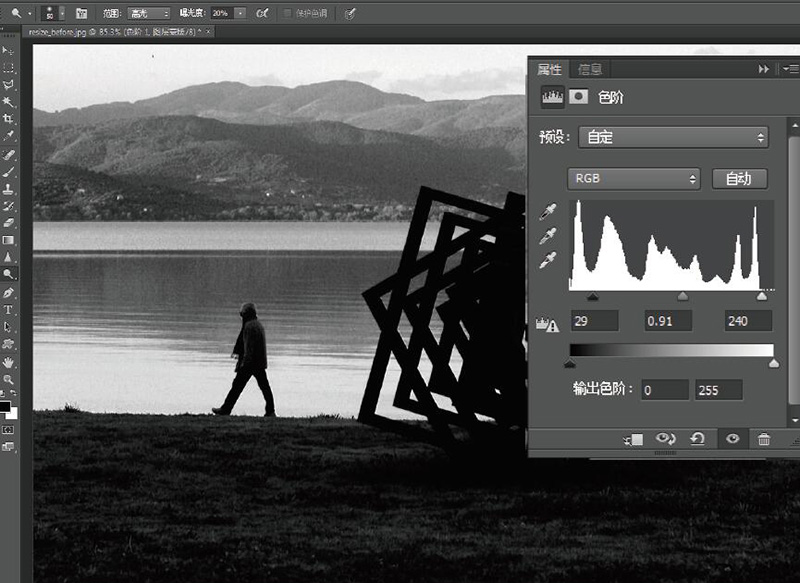This screenshot has width=800, height=583.
Task: Select the Type tool
Action: 9,310
